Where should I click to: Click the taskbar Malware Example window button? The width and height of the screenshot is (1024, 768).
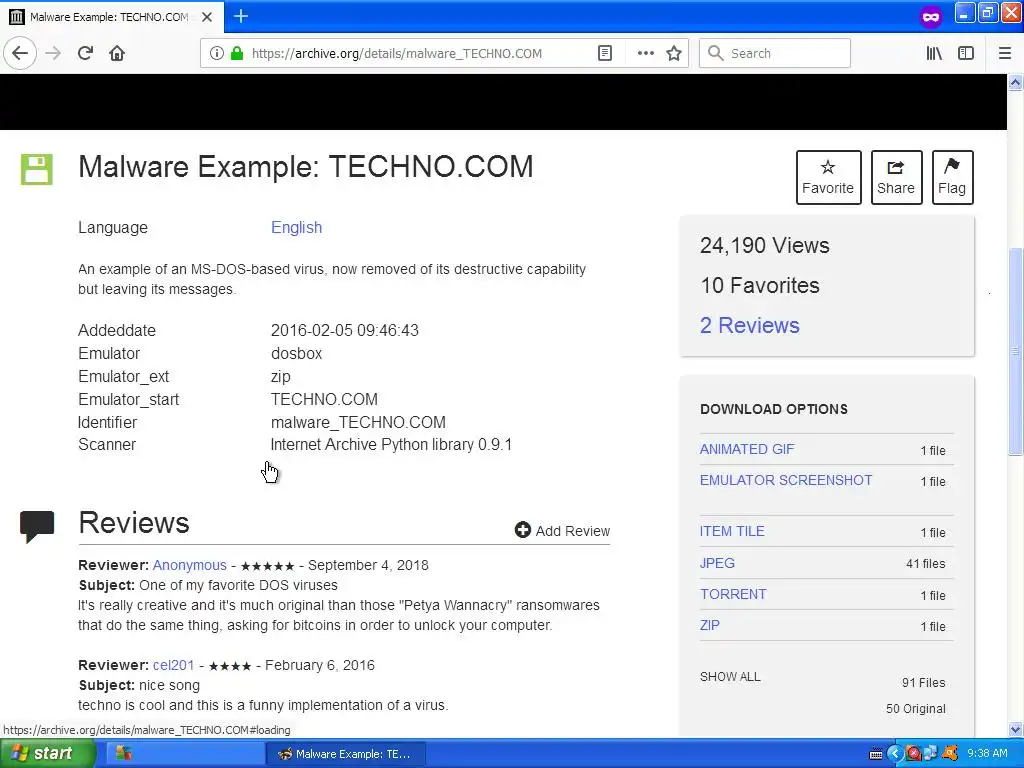tap(346, 754)
